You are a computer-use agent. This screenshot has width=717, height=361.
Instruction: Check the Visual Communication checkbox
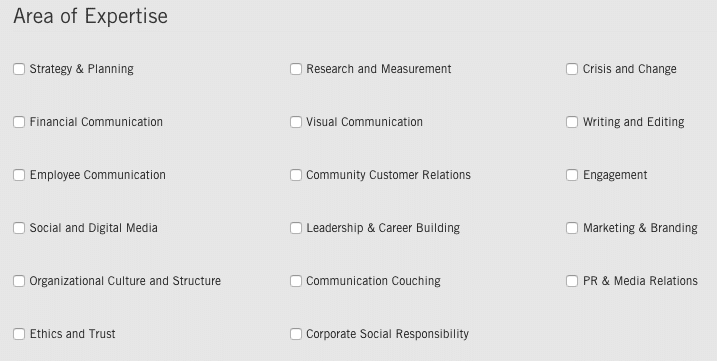point(296,122)
